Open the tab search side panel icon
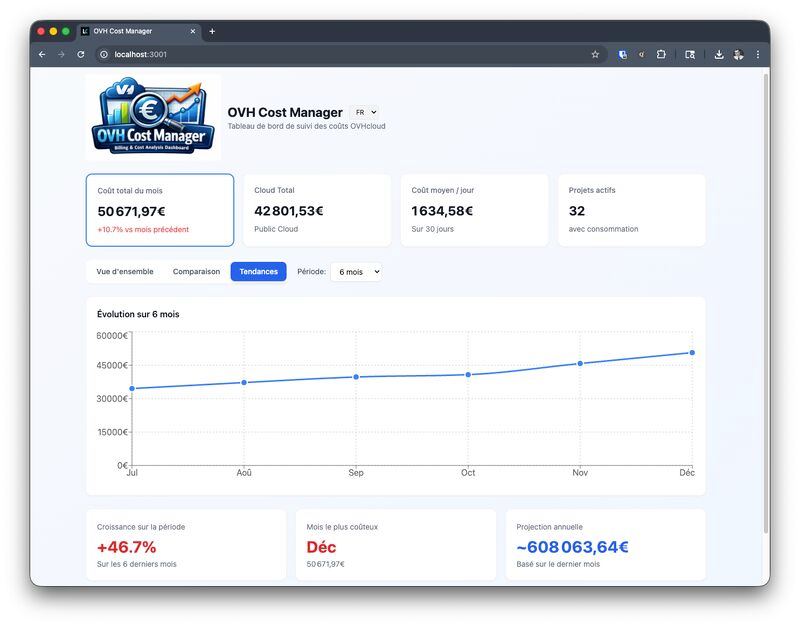 click(690, 54)
